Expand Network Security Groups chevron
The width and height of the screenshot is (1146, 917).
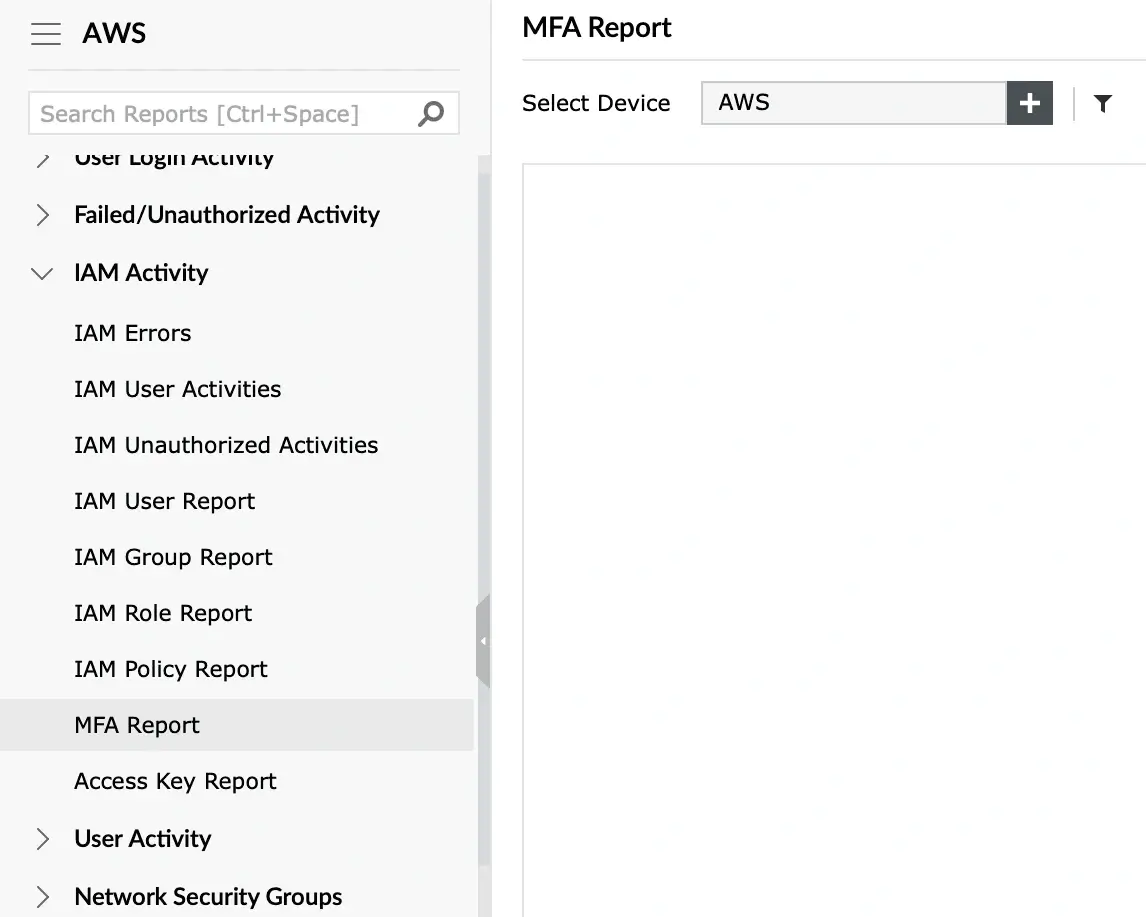42,897
